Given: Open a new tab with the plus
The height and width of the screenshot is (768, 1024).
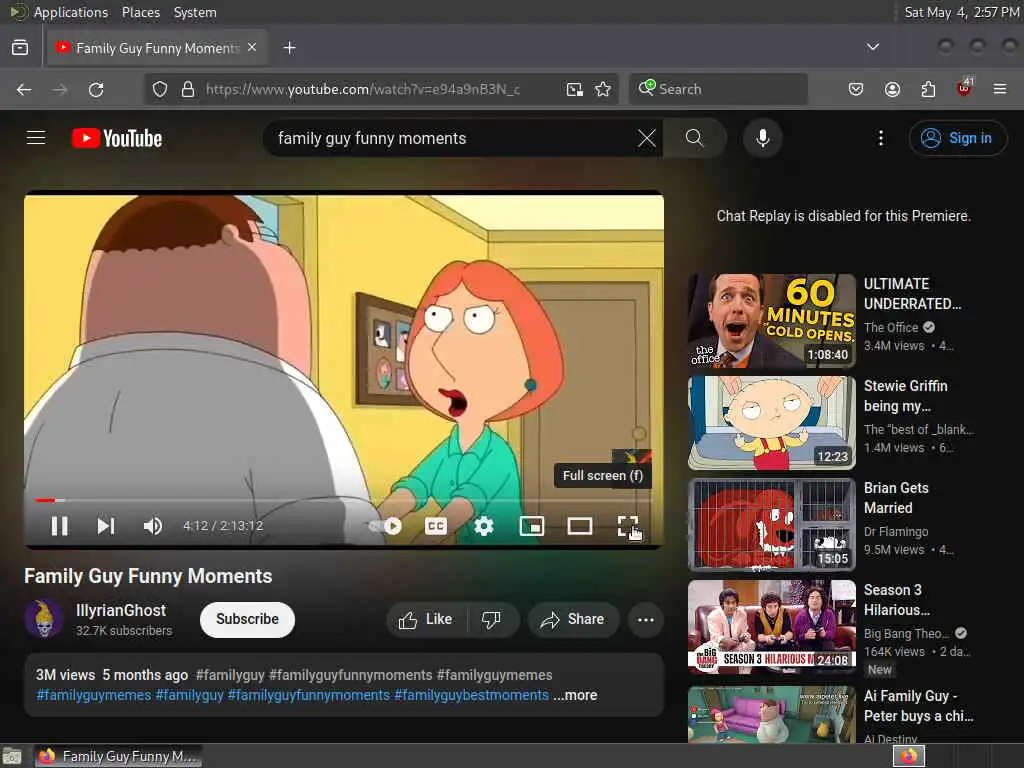Looking at the screenshot, I should point(289,48).
